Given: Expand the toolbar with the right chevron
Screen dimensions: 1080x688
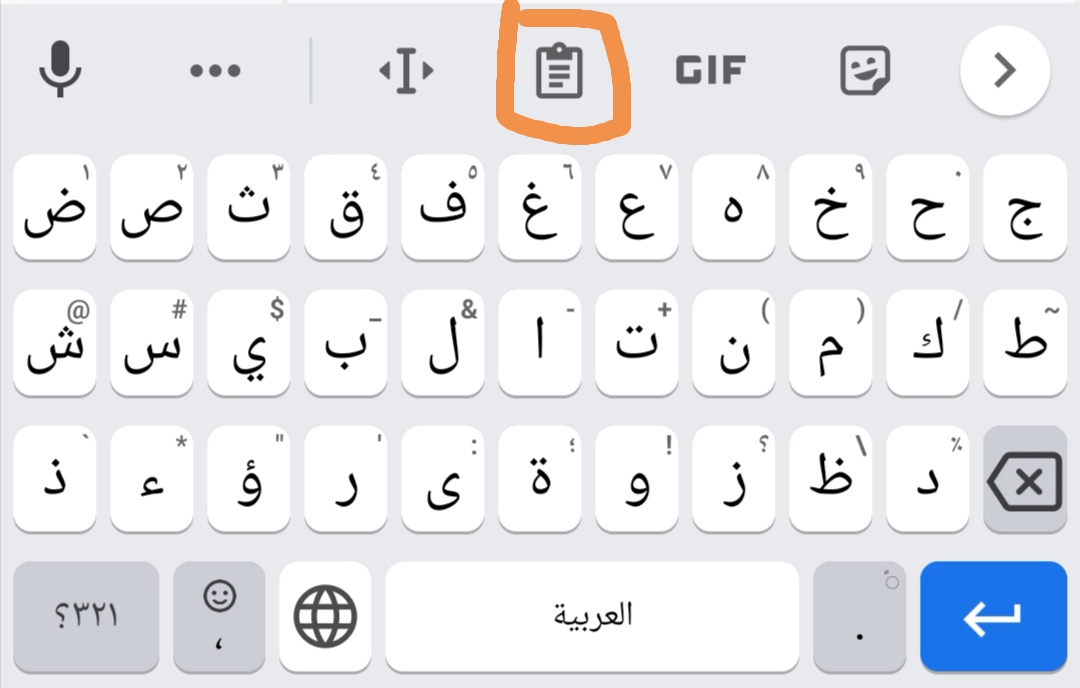Looking at the screenshot, I should pos(1004,71).
